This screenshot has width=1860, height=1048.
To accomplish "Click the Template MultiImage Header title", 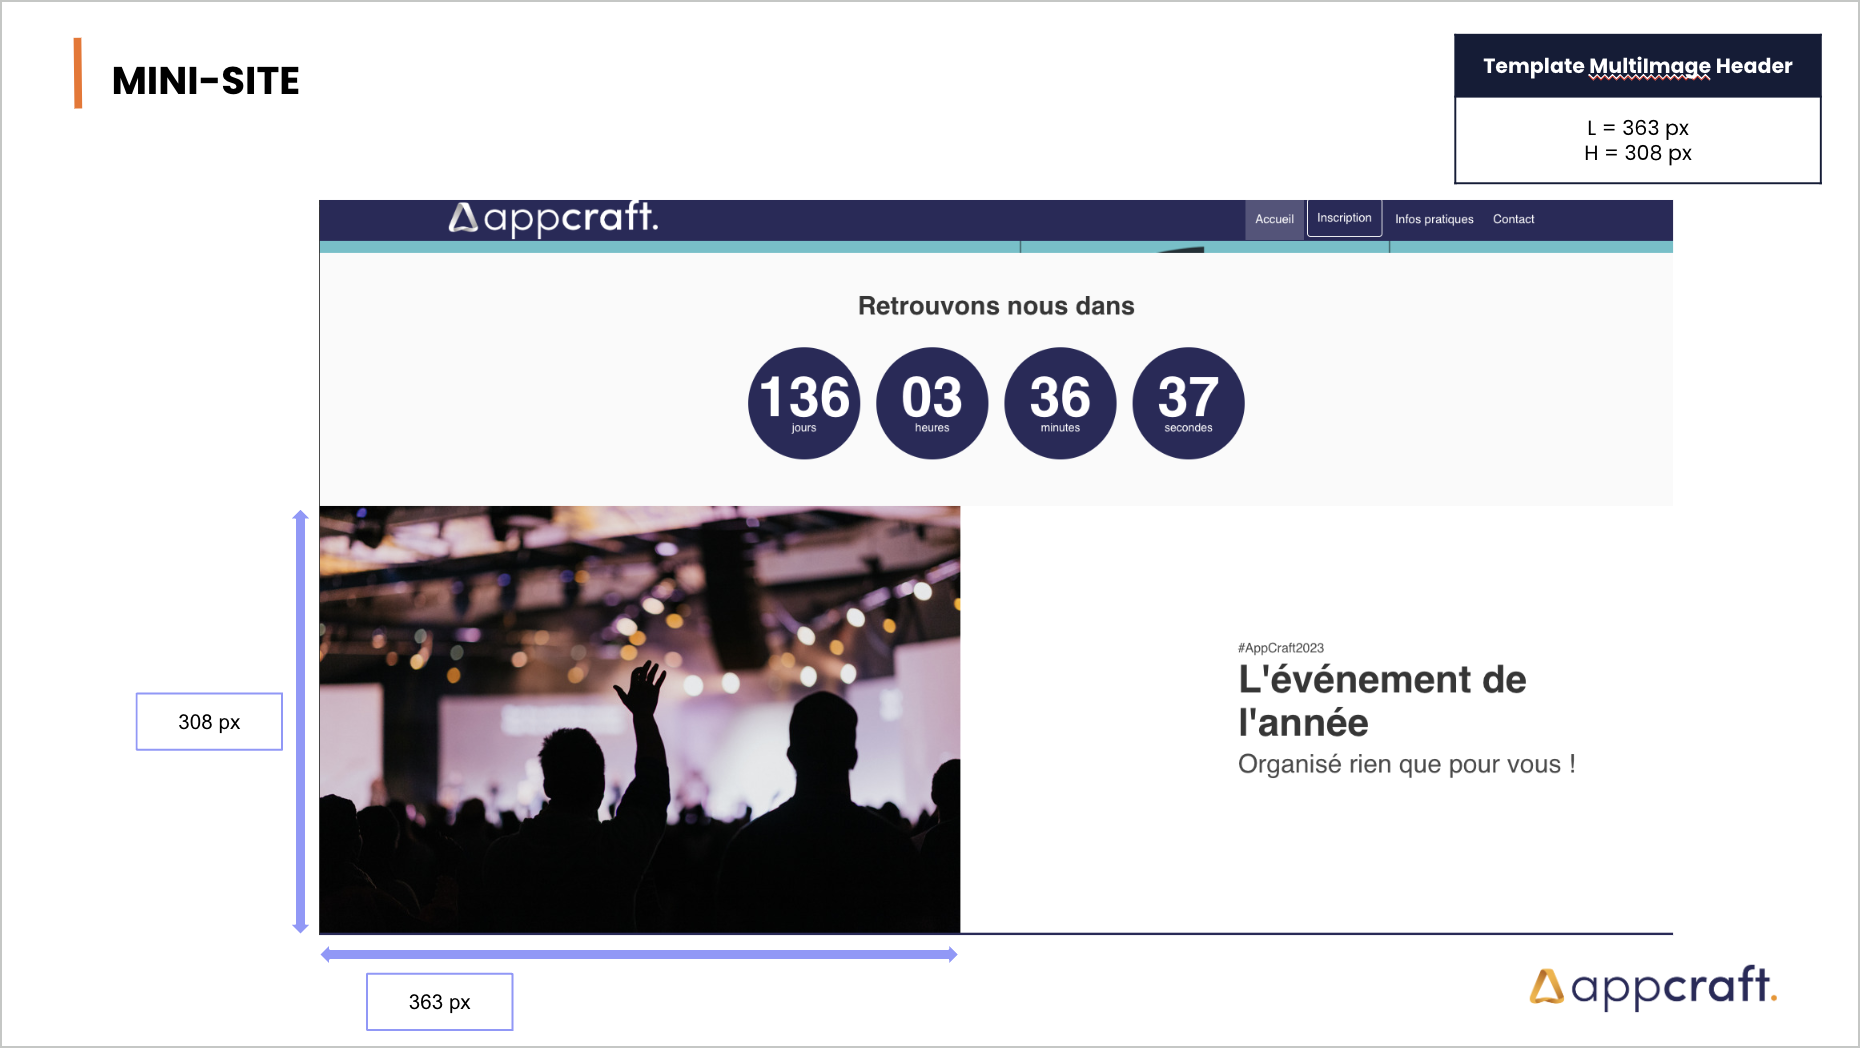I will point(1637,66).
